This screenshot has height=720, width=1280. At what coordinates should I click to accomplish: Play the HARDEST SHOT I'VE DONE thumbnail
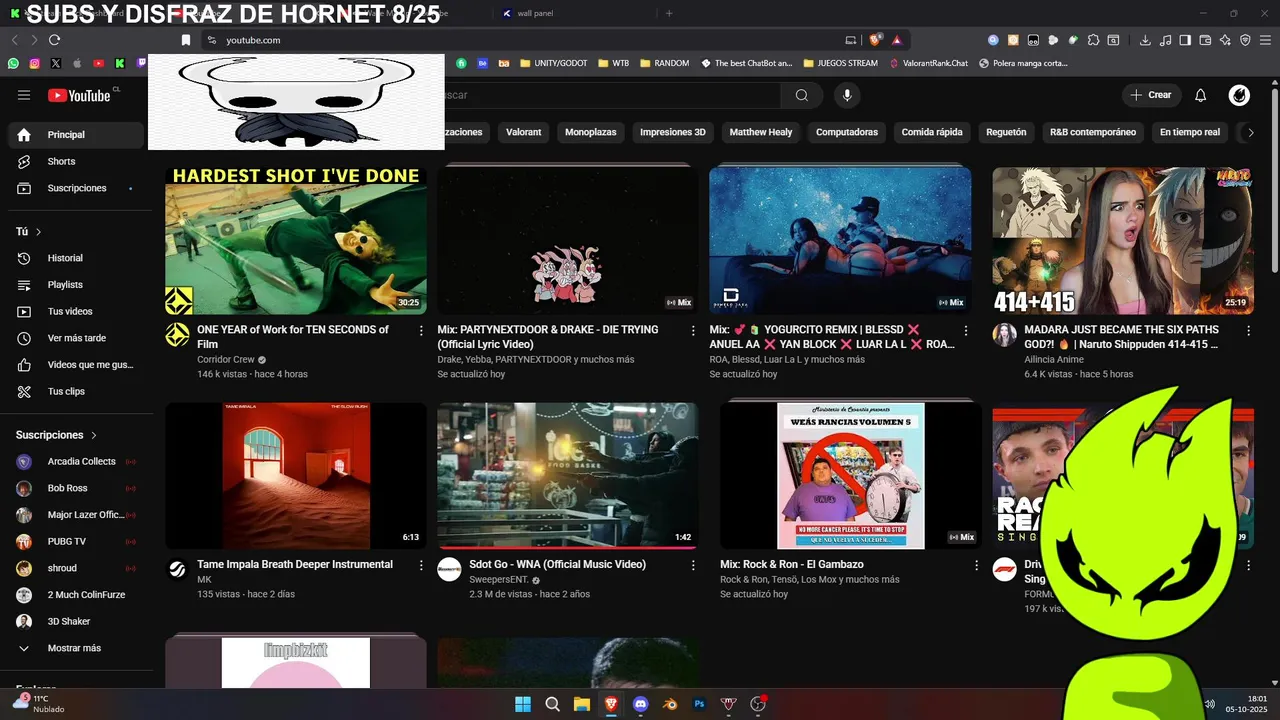(x=296, y=240)
